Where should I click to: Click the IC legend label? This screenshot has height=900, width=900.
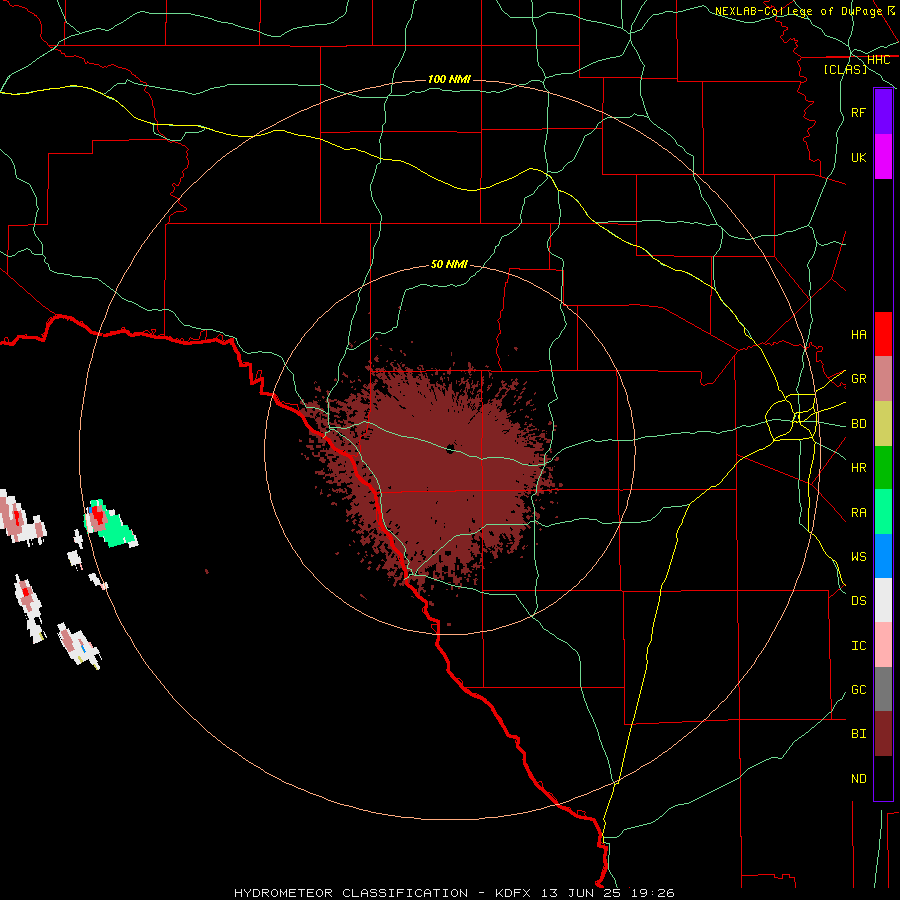pos(858,646)
